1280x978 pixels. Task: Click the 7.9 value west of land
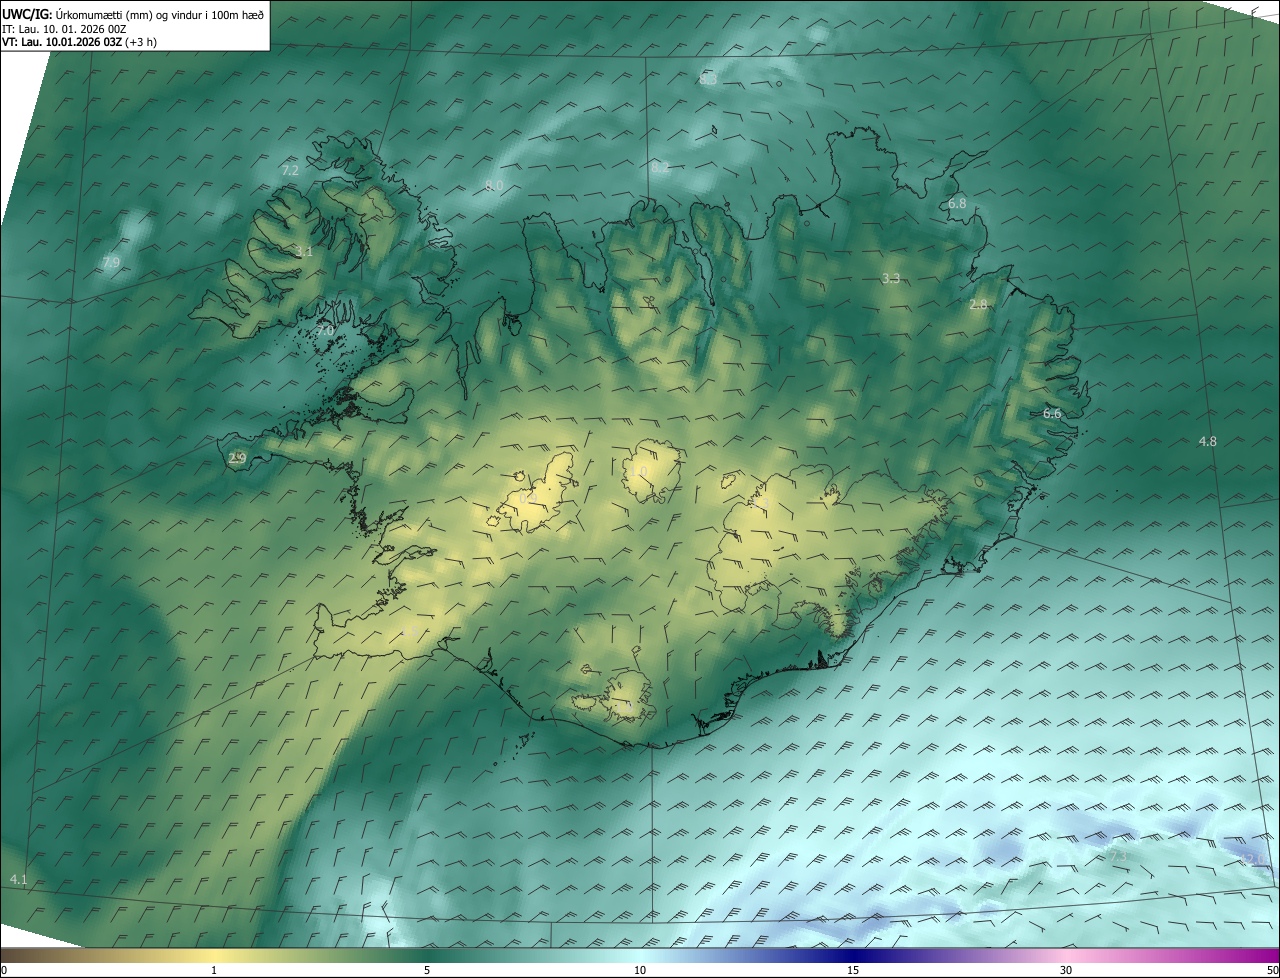pyautogui.click(x=111, y=262)
